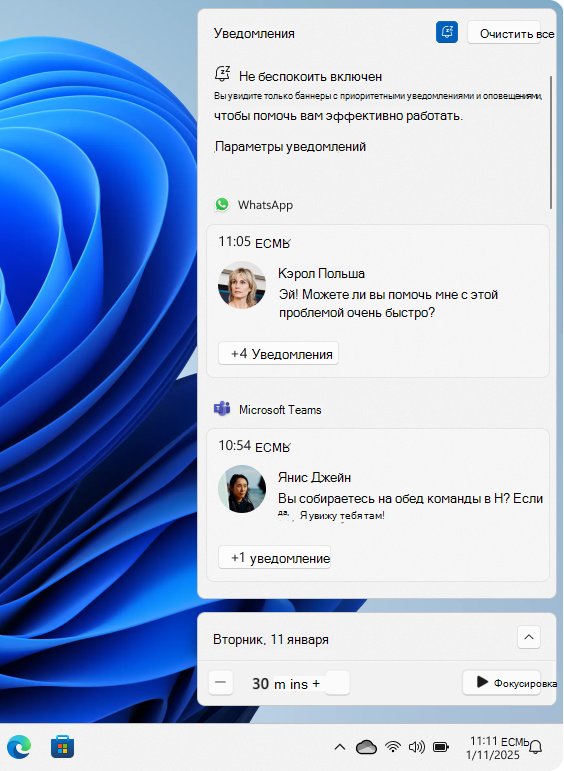Viewport: 564px width, 771px height.
Task: Start the Фокусировка focus session
Action: 502,682
